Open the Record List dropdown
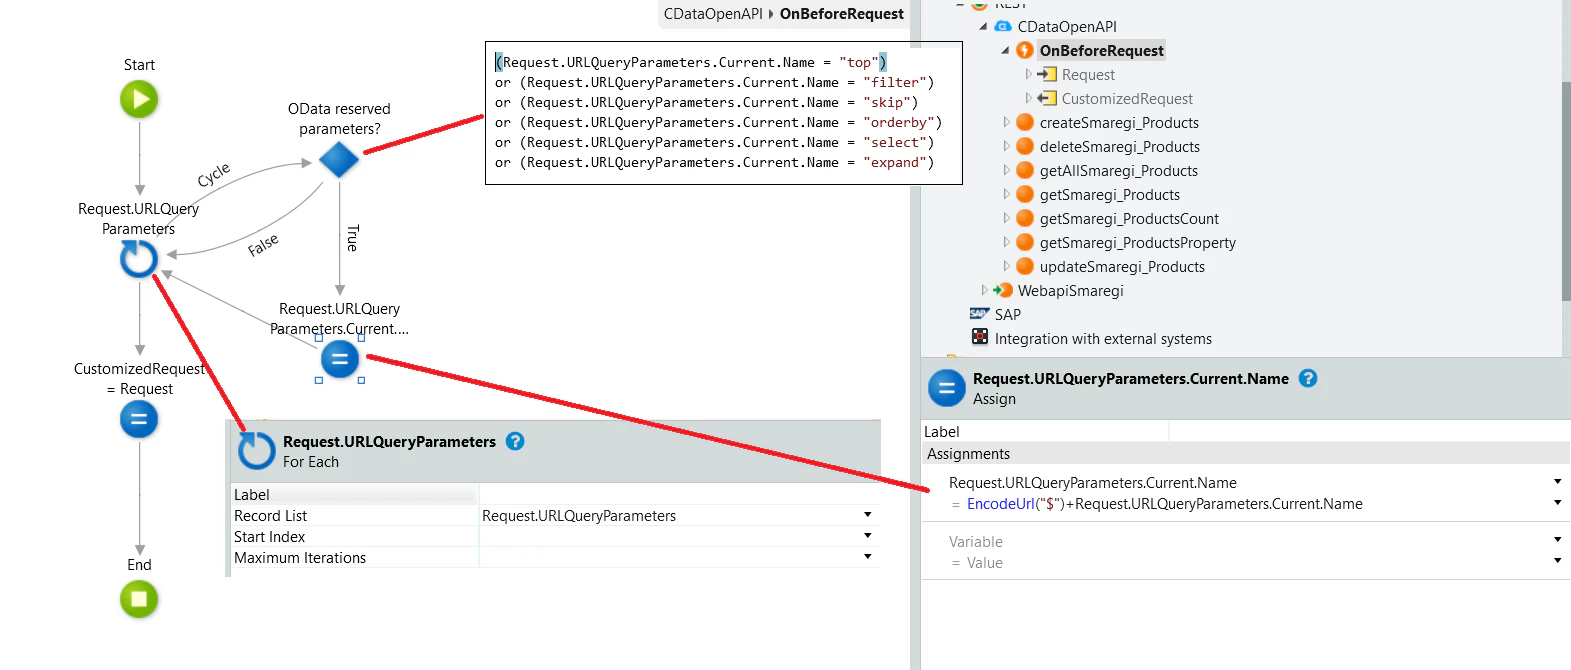 tap(867, 515)
